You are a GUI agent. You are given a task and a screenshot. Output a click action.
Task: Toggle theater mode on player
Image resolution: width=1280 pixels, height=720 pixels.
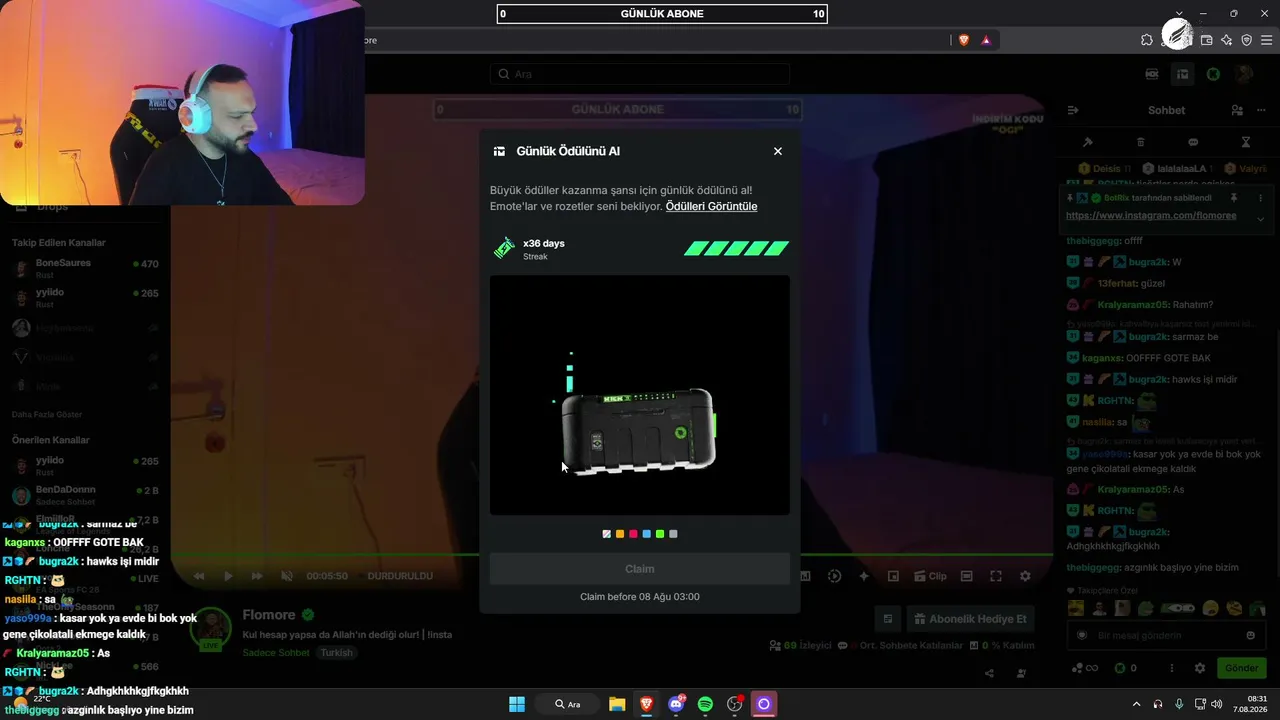(966, 576)
